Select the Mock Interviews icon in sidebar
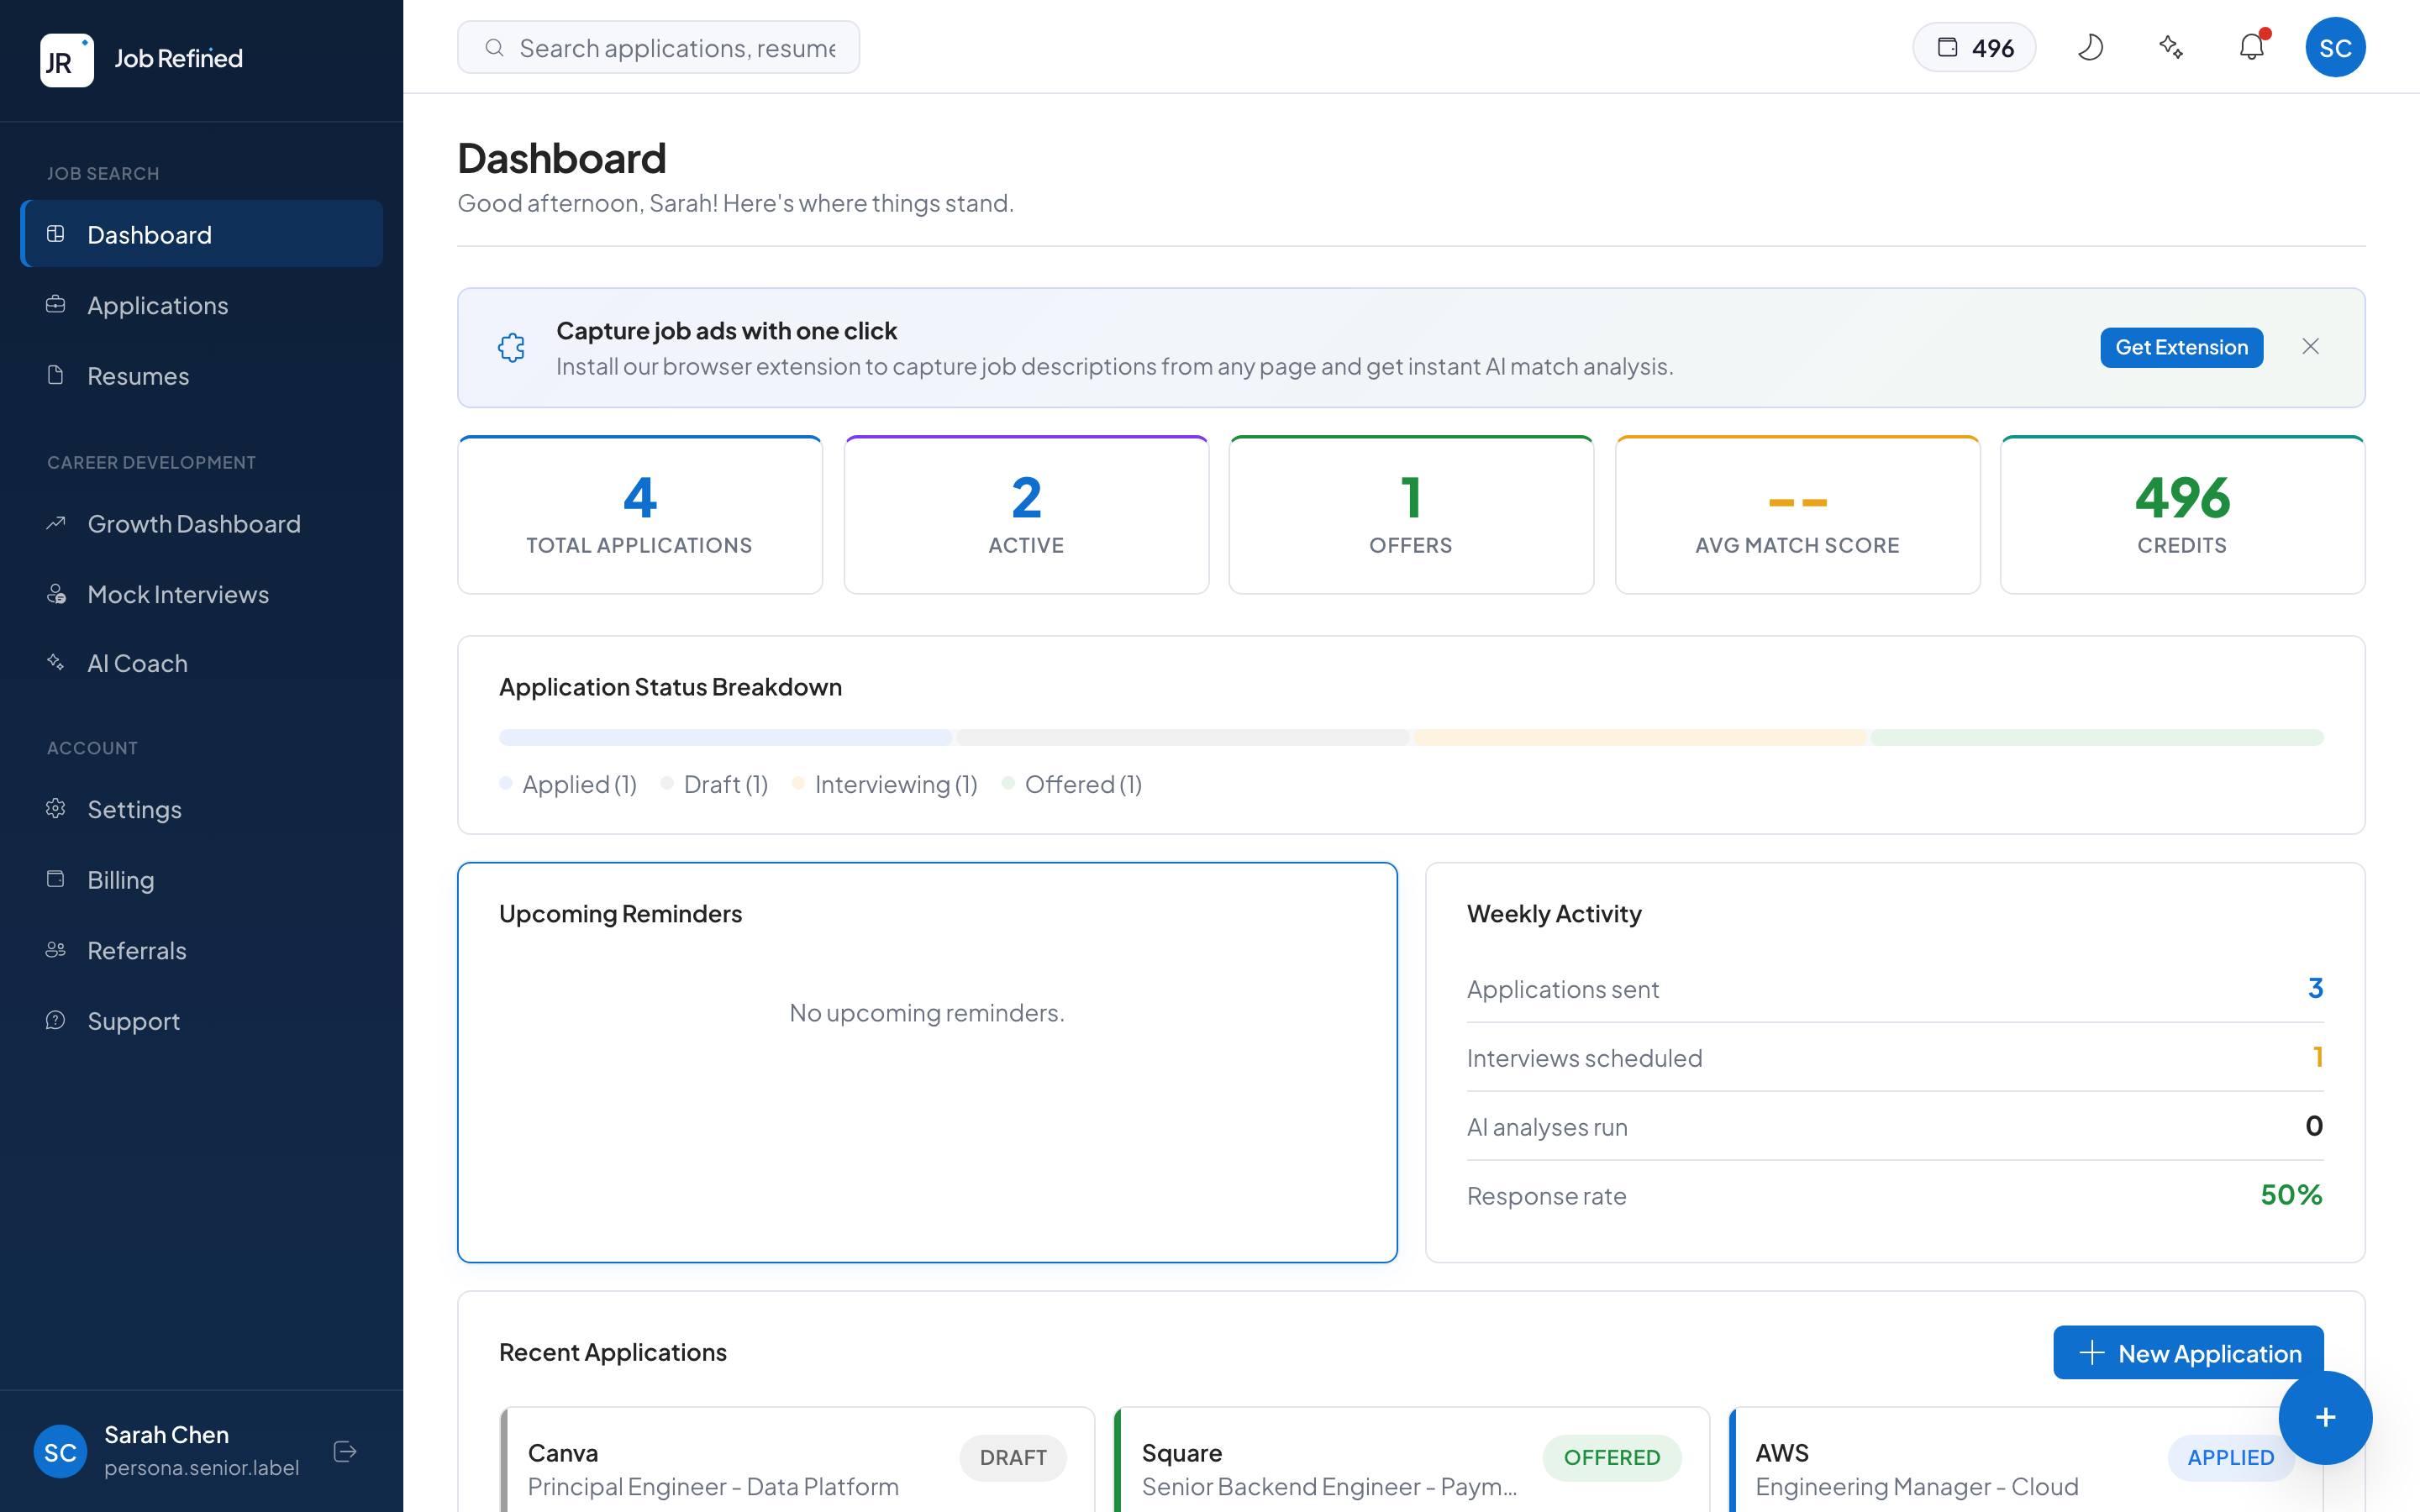Screen dimensions: 2420x1512 pos(56,594)
